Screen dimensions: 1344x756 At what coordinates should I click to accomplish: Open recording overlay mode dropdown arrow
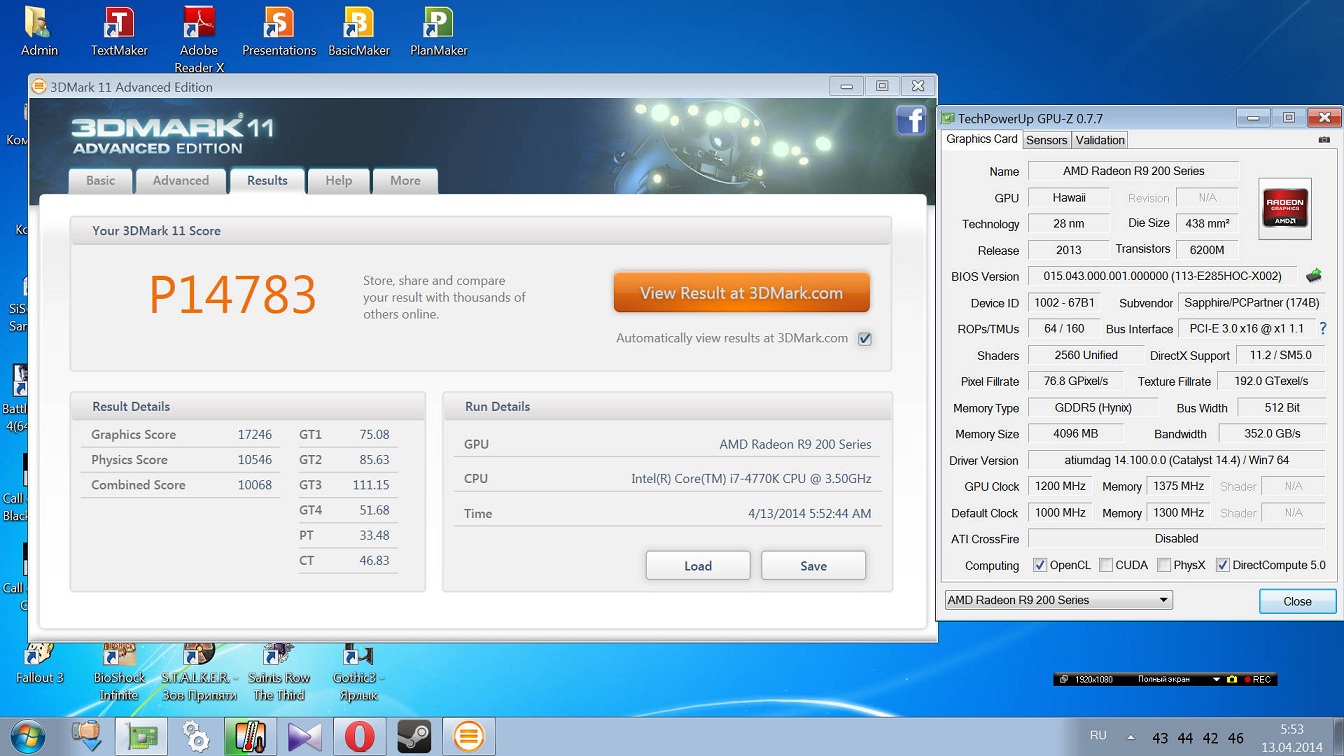[x=1216, y=679]
